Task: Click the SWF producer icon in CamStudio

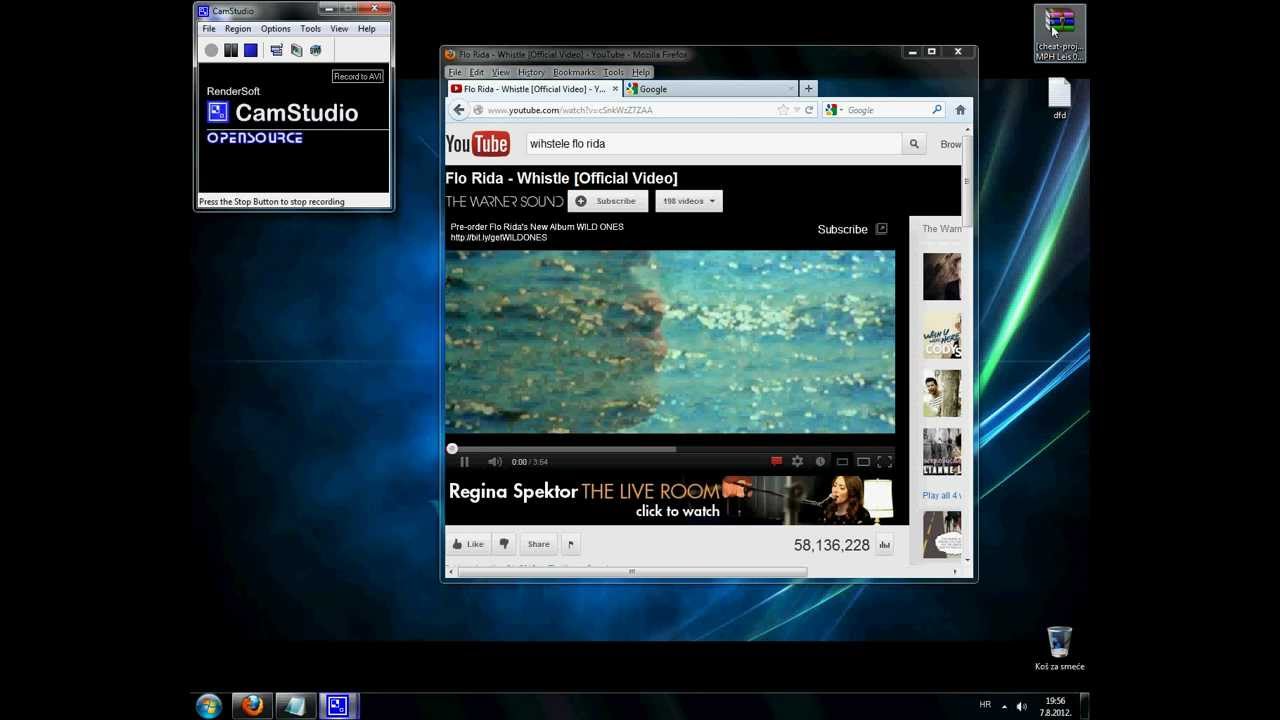Action: coord(316,50)
